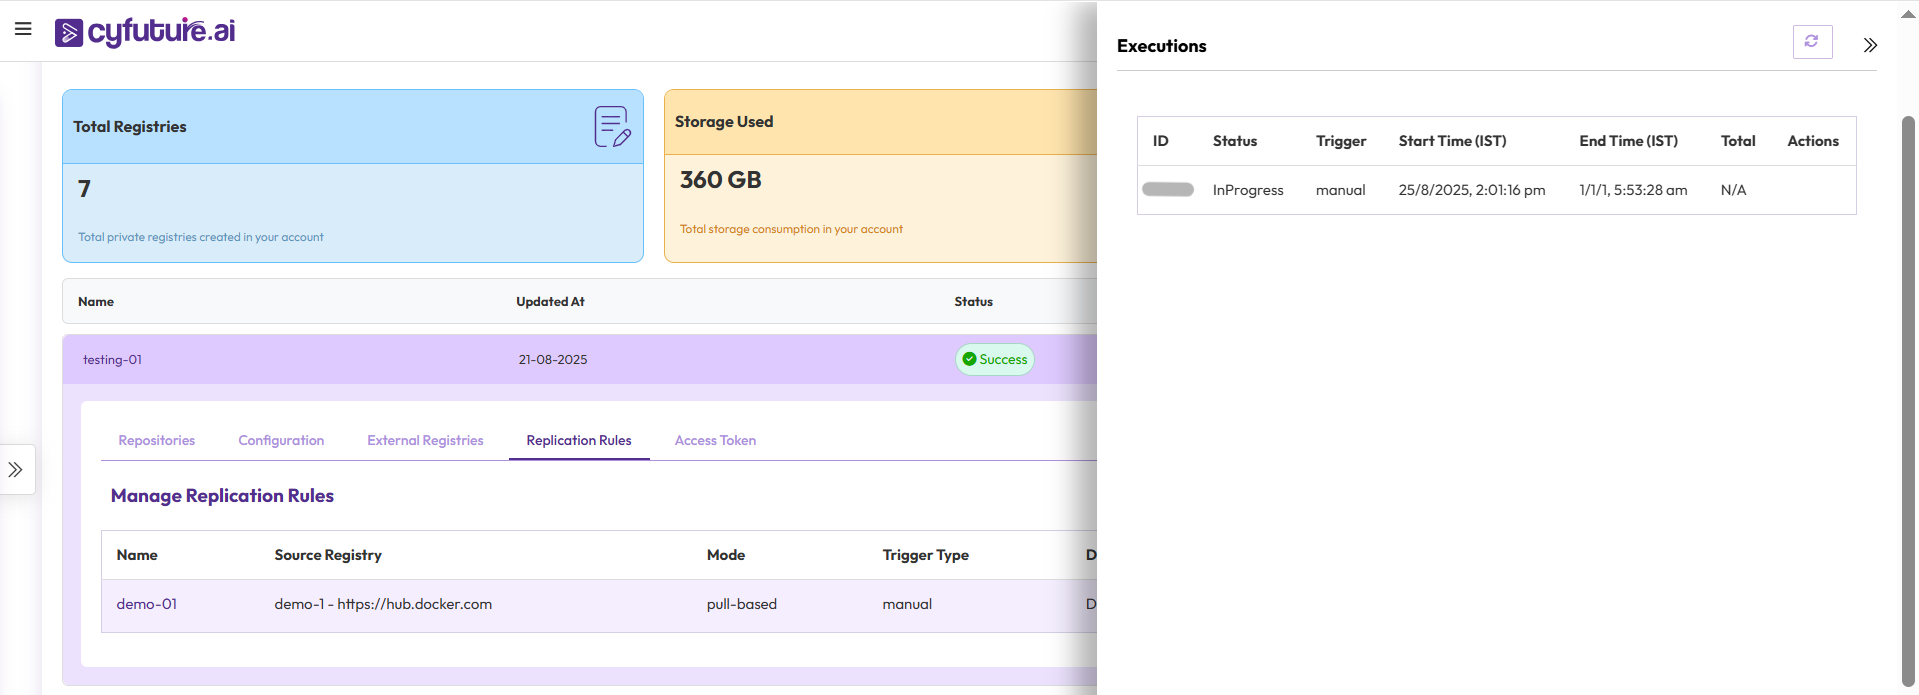Viewport: 1919px width, 695px height.
Task: Expand the left sidebar chevron
Action: [x=16, y=470]
